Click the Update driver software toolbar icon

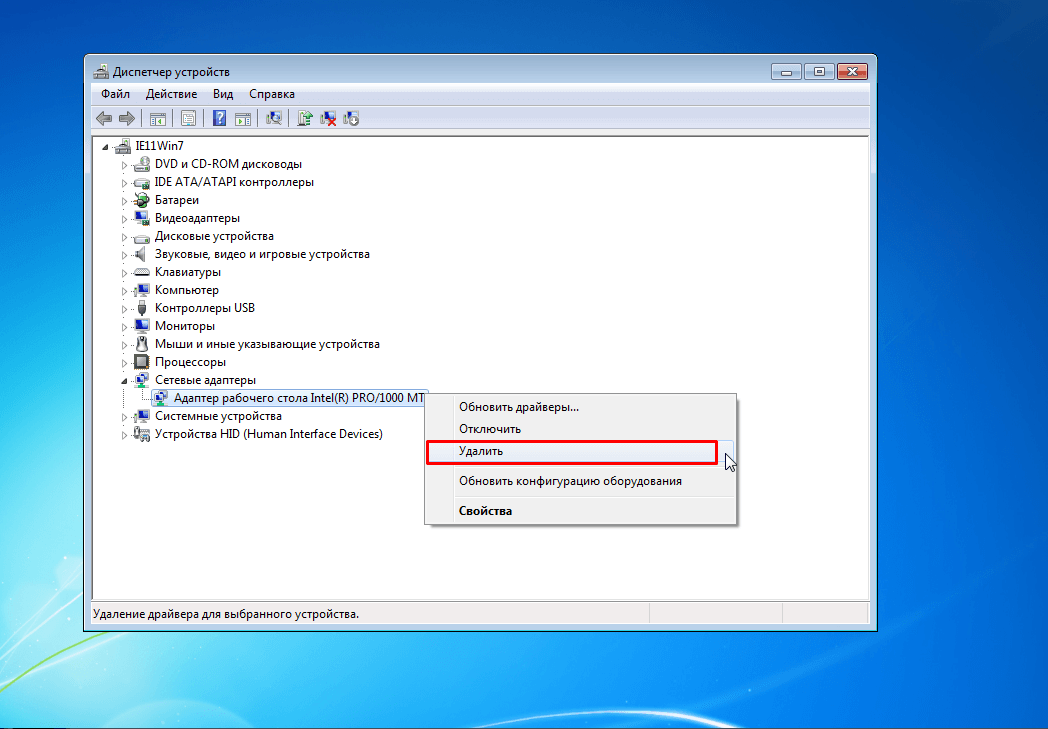(x=305, y=119)
